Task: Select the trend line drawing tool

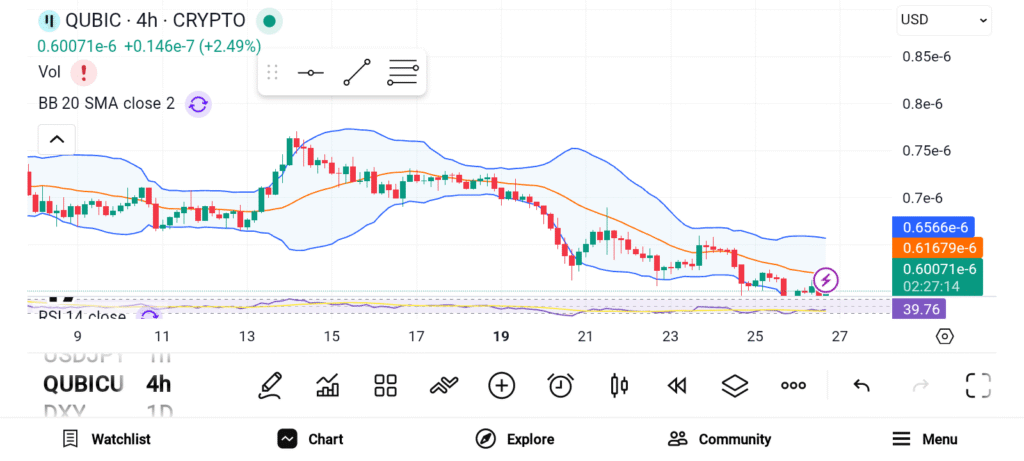Action: pyautogui.click(x=356, y=73)
